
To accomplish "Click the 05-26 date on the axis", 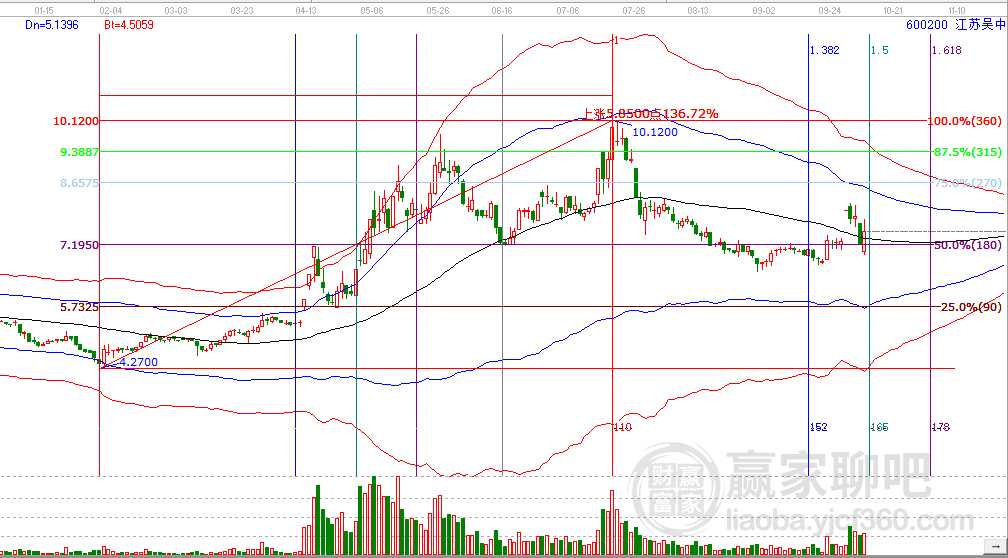I will (x=437, y=10).
